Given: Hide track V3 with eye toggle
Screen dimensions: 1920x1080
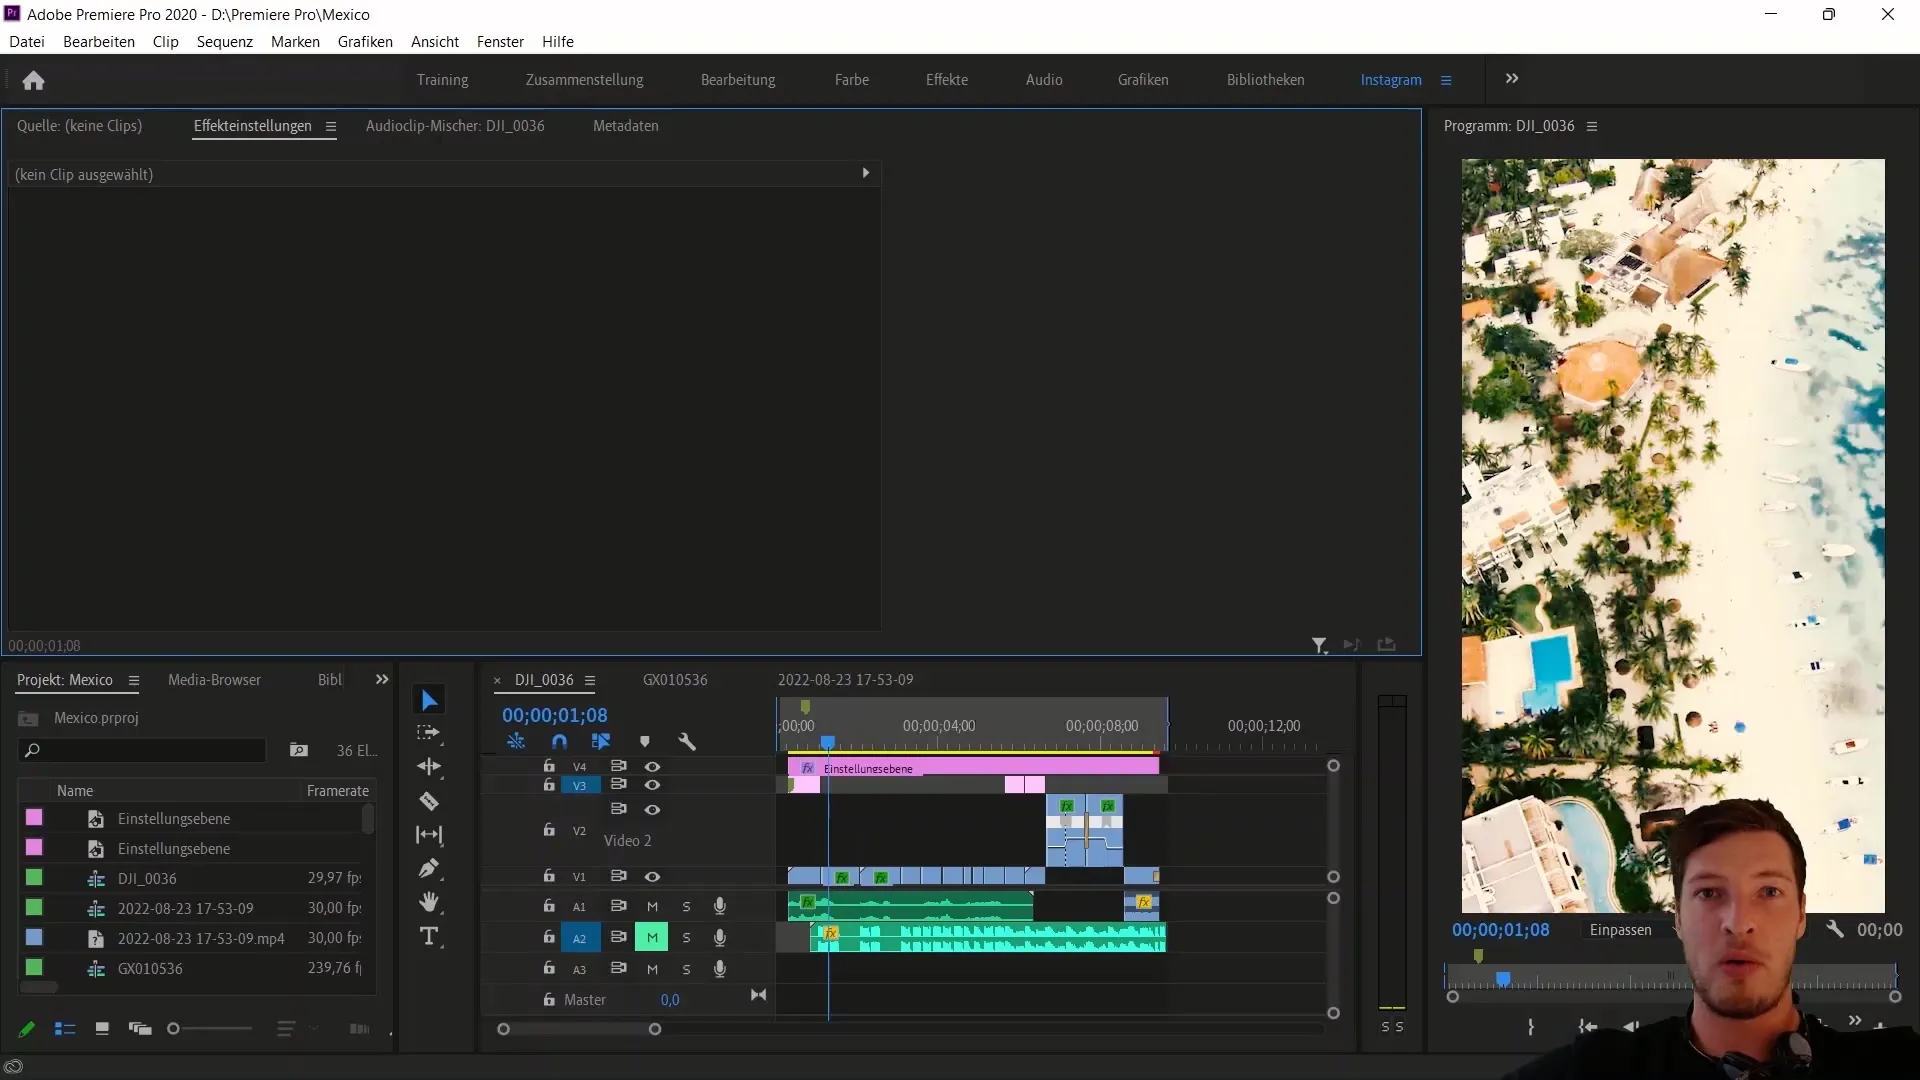Looking at the screenshot, I should coord(652,786).
